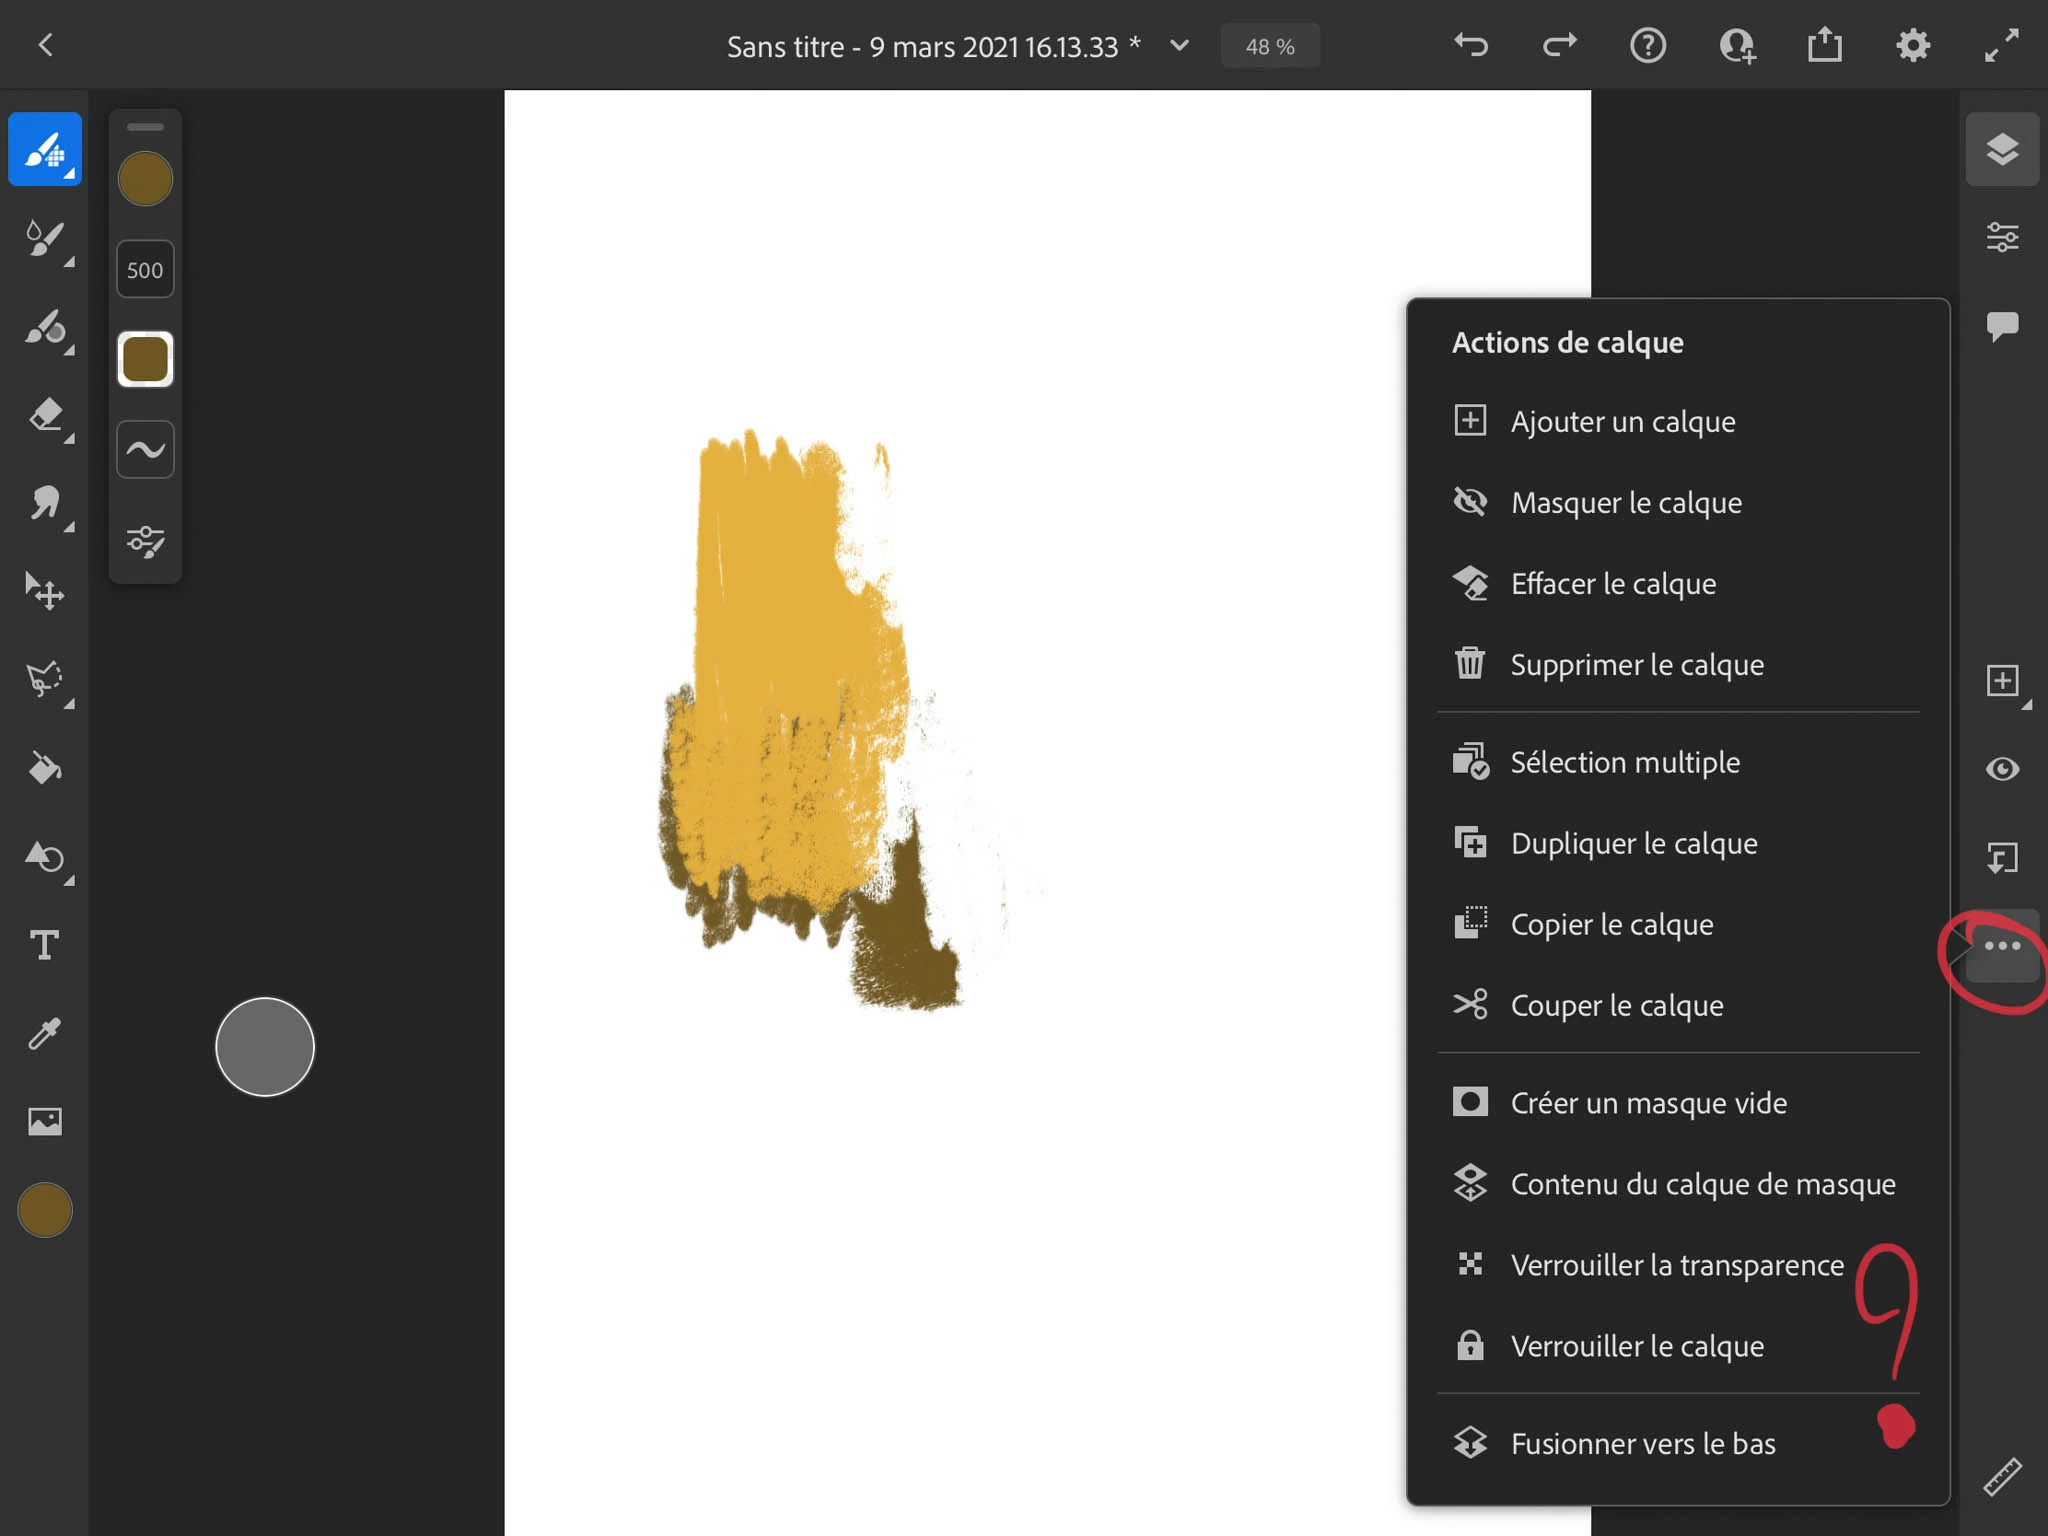Expand document title dropdown chevron
The height and width of the screenshot is (1536, 2048).
(x=1180, y=46)
